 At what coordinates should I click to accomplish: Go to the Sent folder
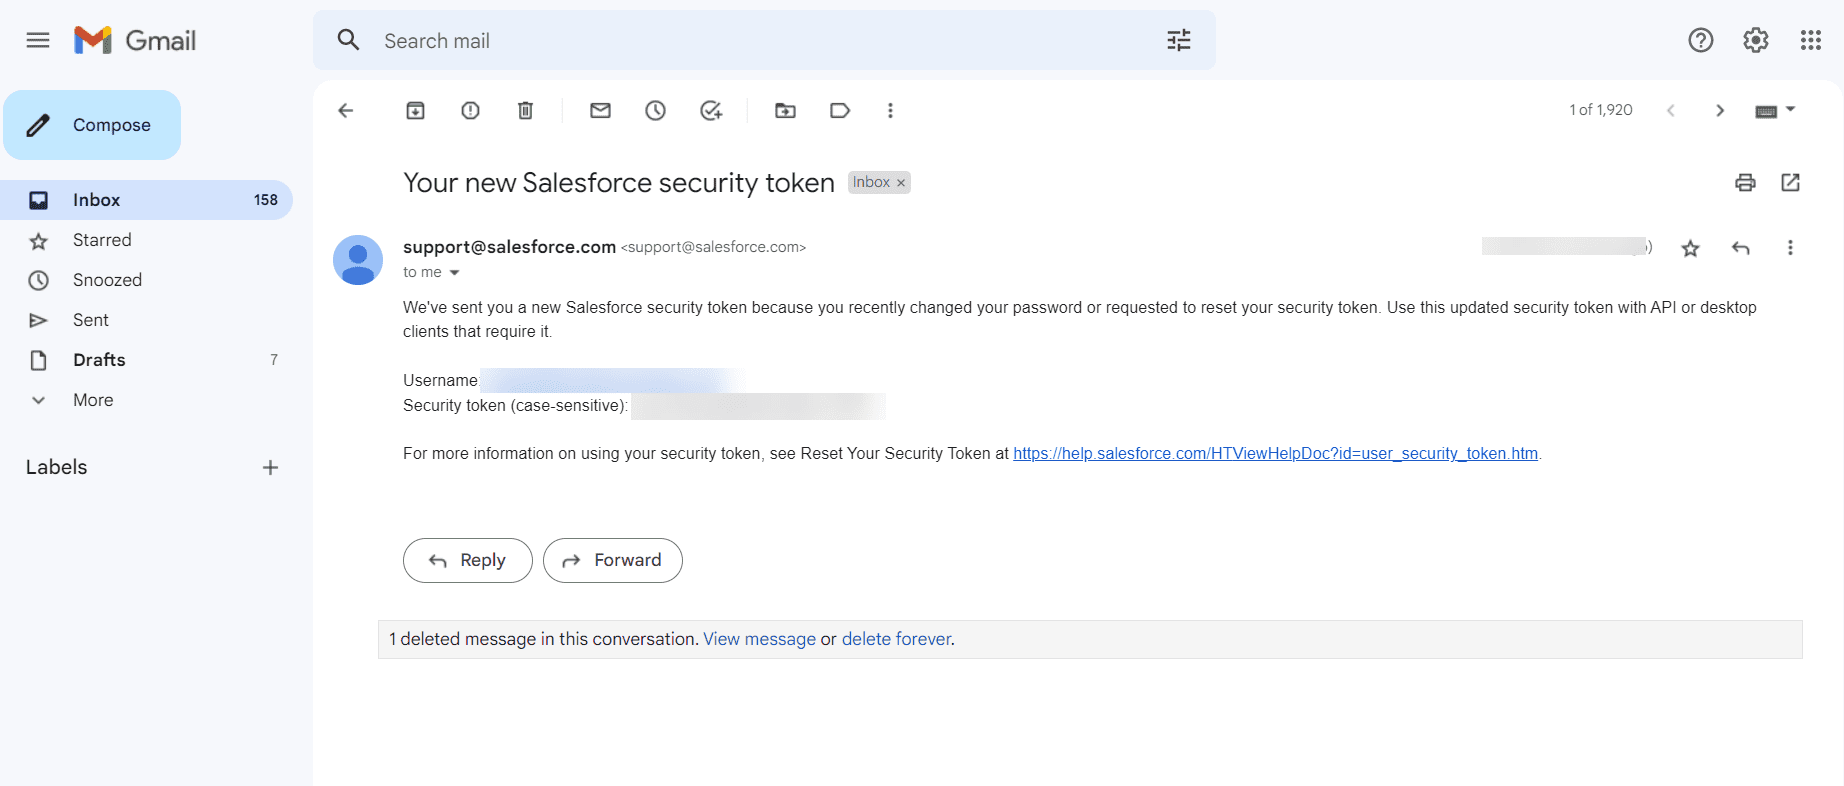click(91, 320)
